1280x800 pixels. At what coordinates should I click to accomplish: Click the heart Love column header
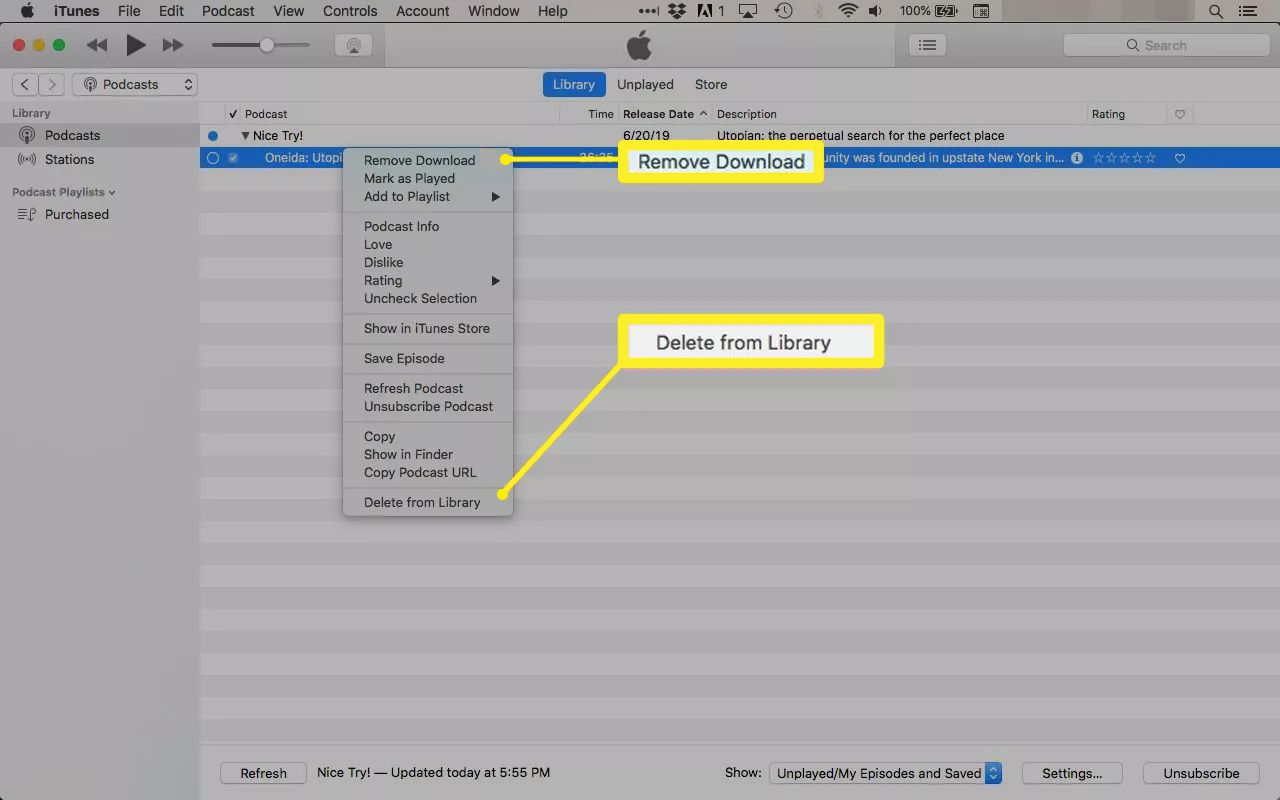[x=1180, y=114]
